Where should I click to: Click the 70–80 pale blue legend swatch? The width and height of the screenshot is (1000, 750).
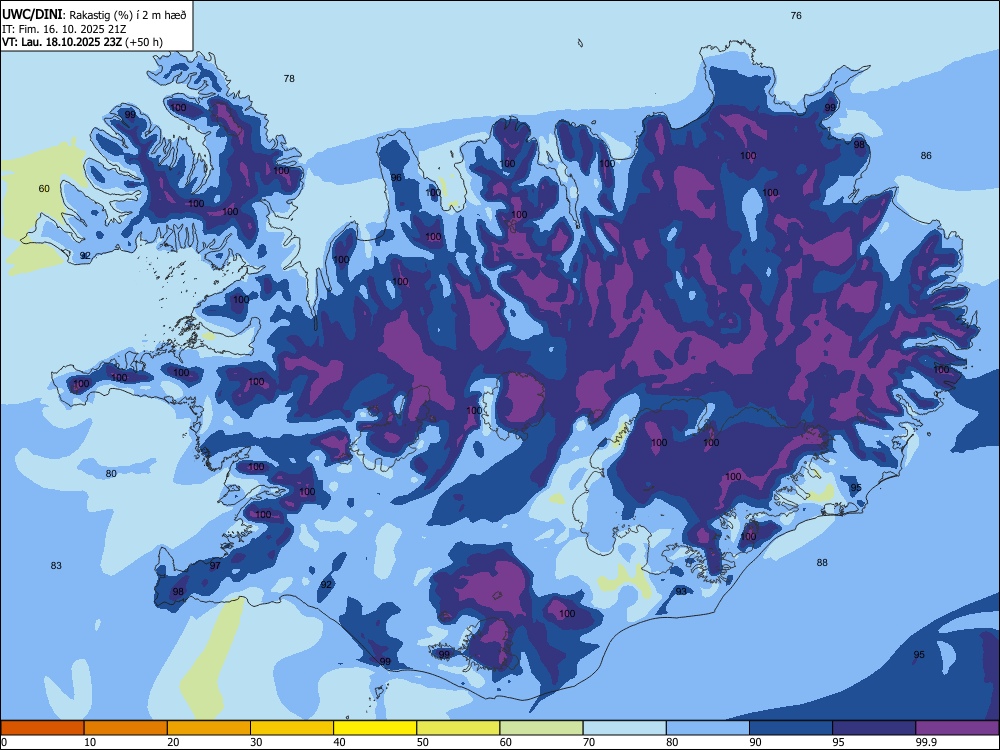(624, 728)
